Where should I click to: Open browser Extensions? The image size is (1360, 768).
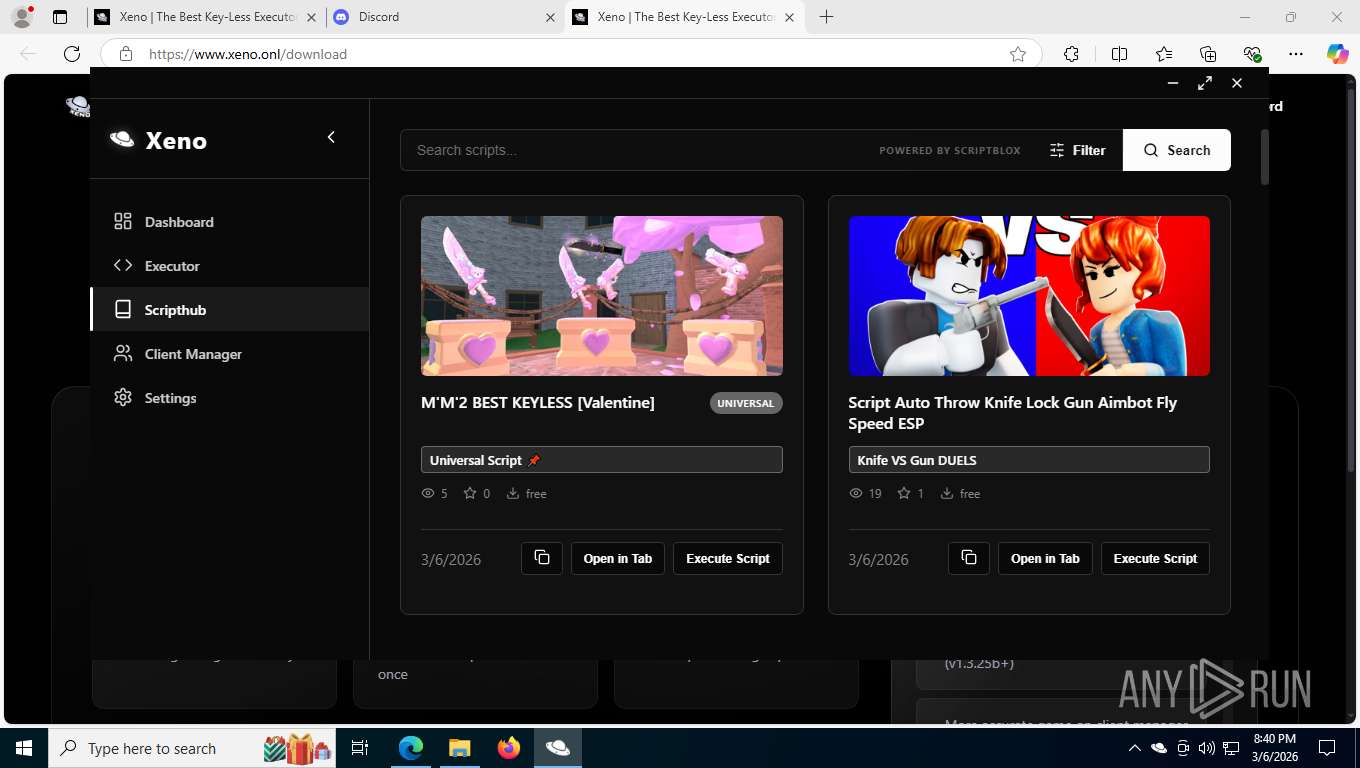point(1071,54)
